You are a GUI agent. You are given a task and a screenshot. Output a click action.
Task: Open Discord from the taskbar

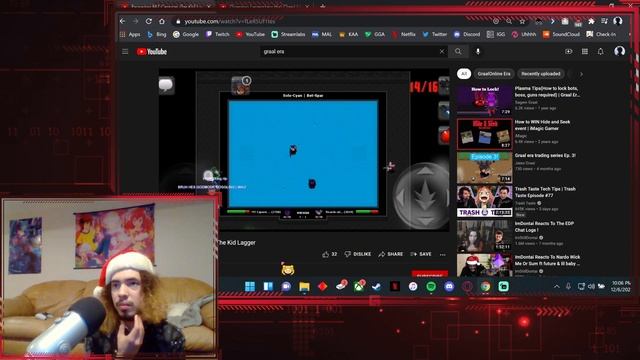tap(449, 287)
